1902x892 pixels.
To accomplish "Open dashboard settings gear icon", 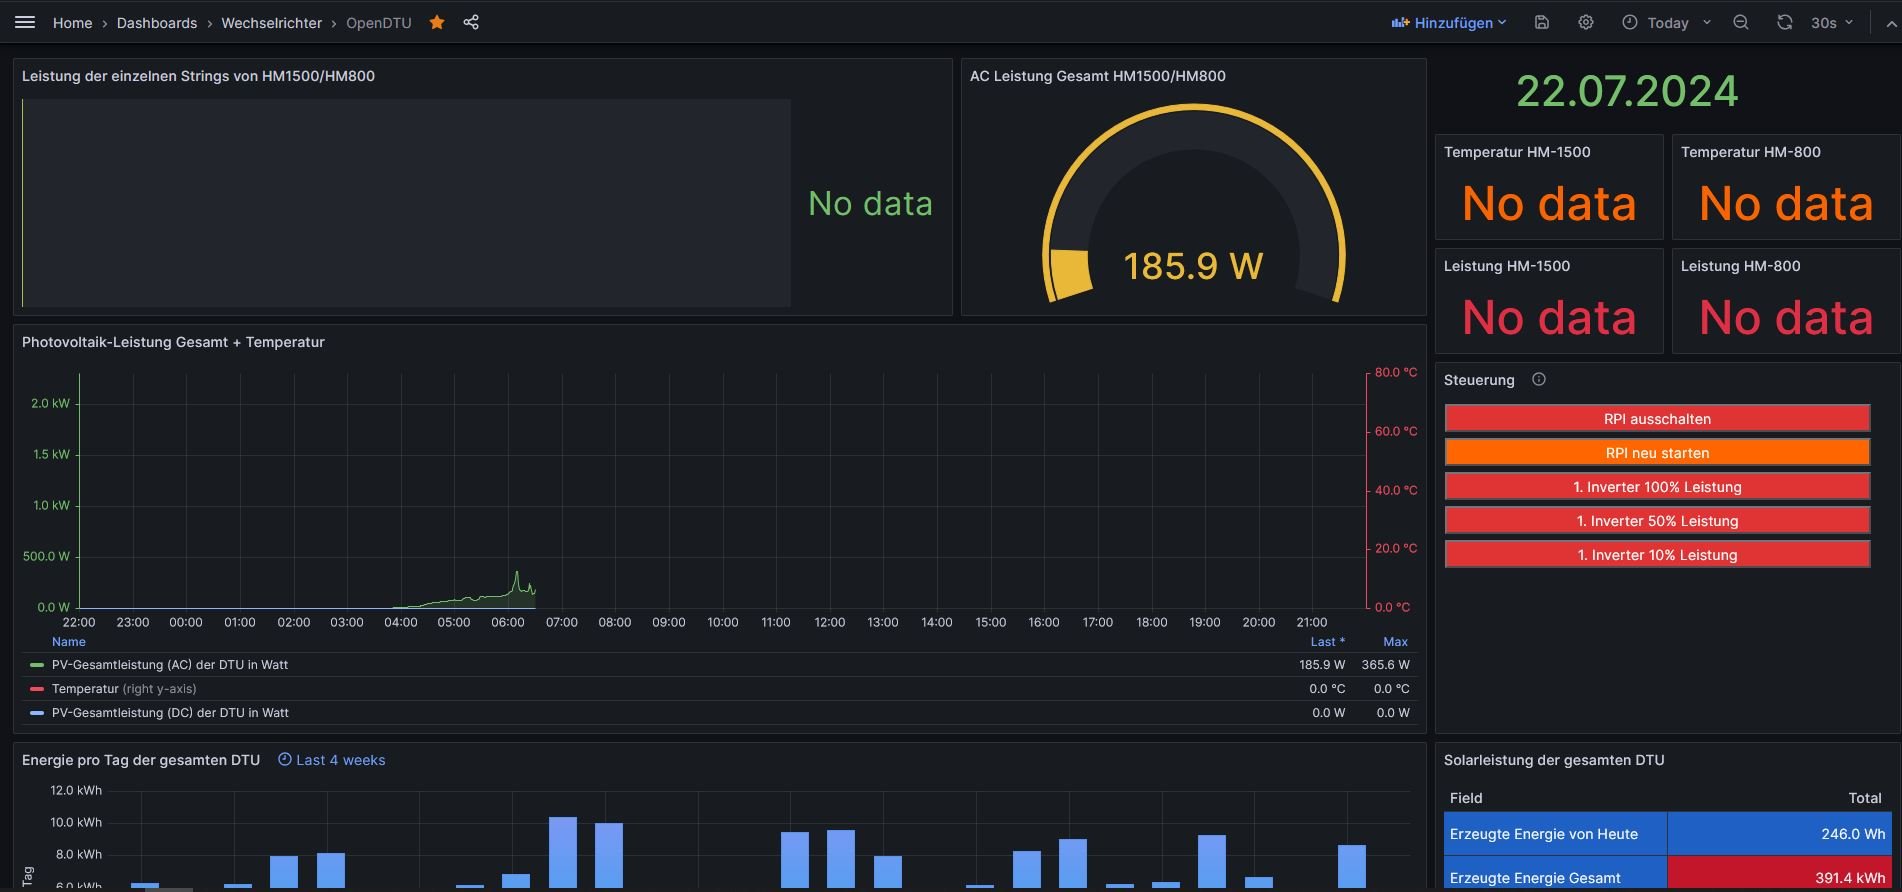I will [1586, 22].
